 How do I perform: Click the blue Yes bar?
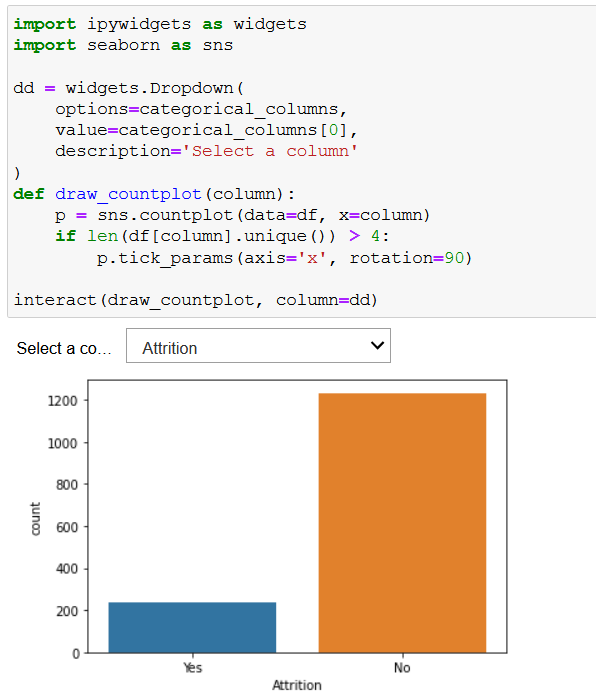[192, 627]
